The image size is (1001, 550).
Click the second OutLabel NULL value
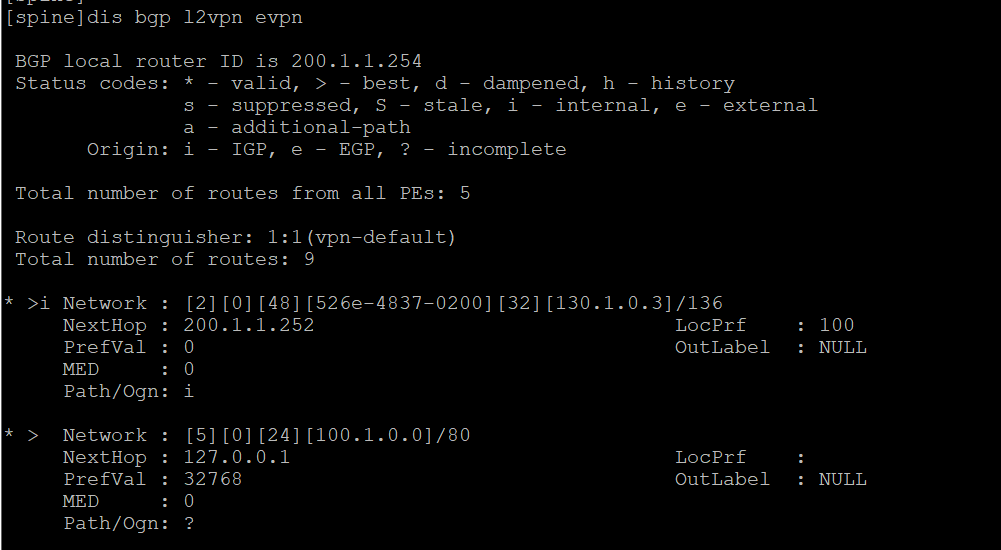pos(843,479)
